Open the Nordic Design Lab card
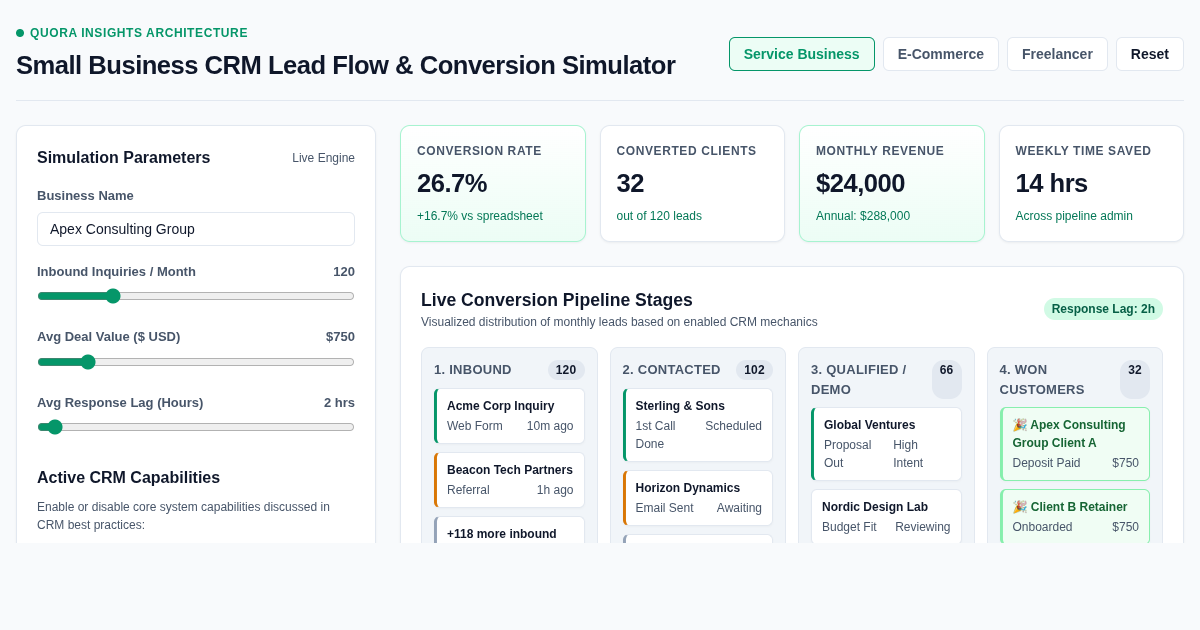1200x630 pixels. tap(887, 516)
